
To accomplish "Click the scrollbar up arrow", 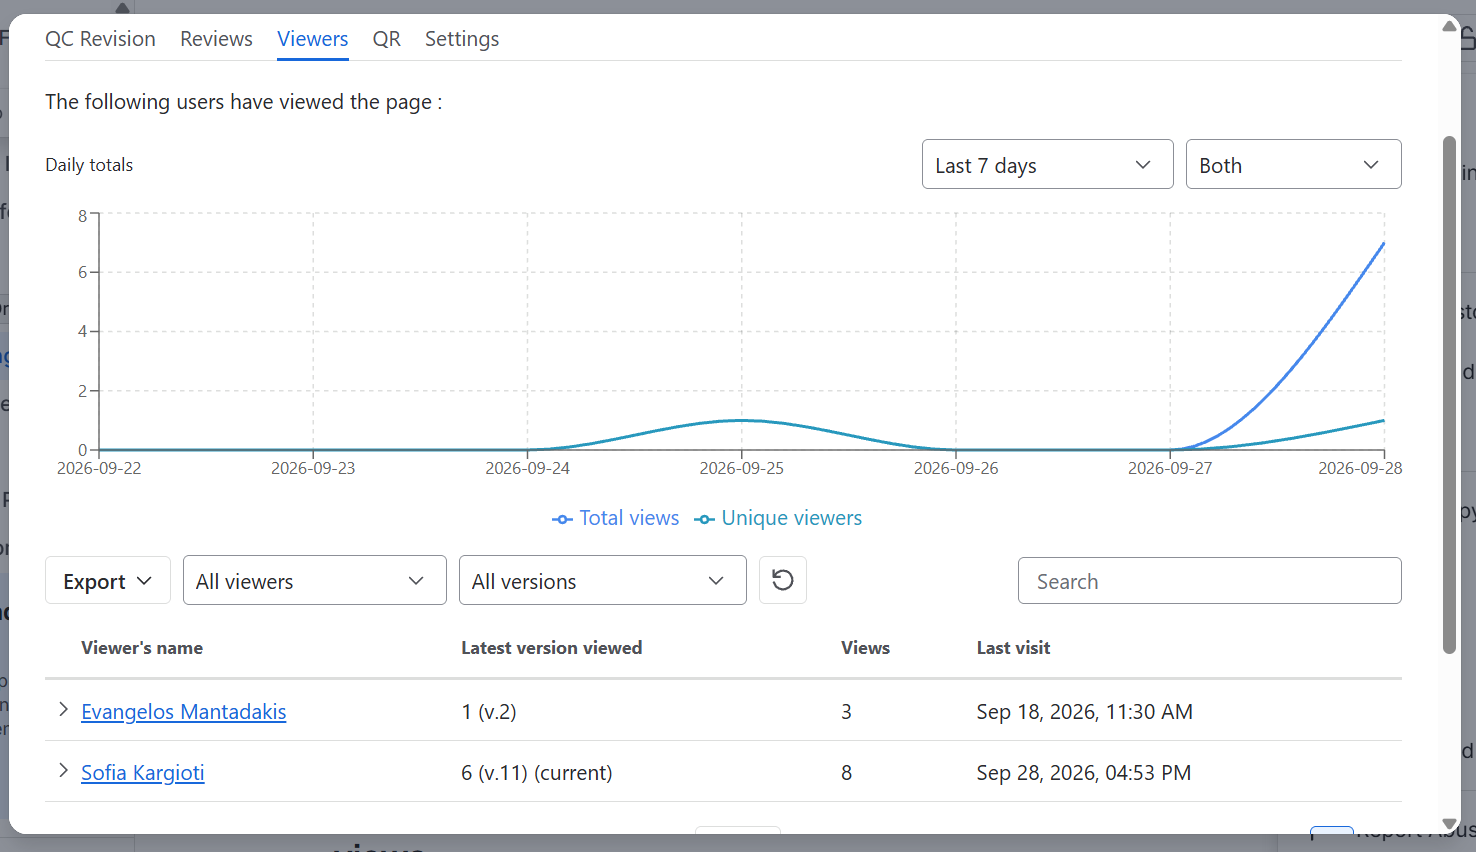I will point(1450,26).
